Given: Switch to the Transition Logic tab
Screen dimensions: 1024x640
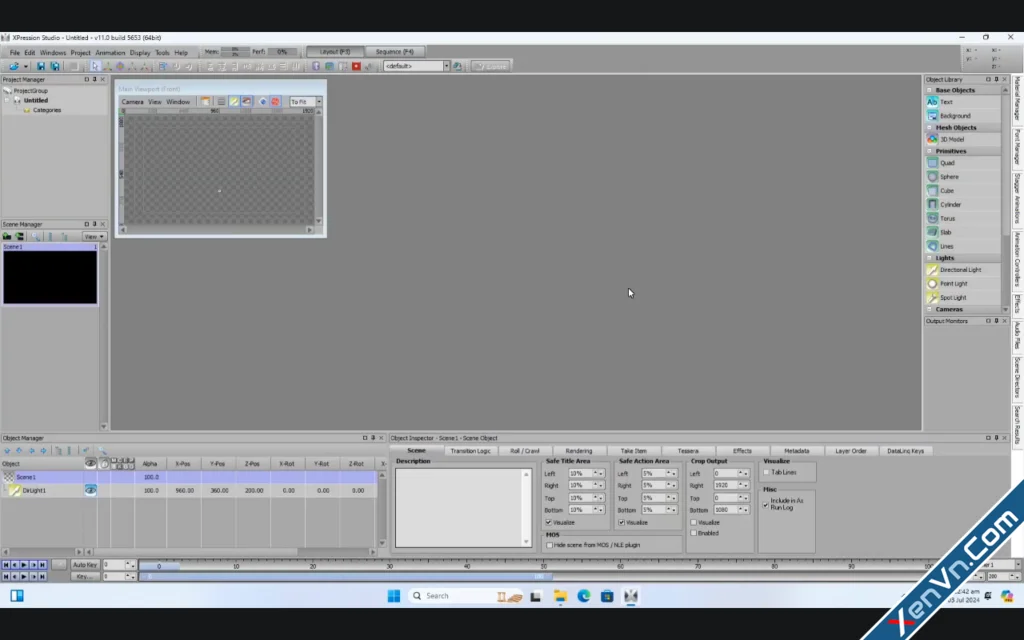Looking at the screenshot, I should (470, 451).
